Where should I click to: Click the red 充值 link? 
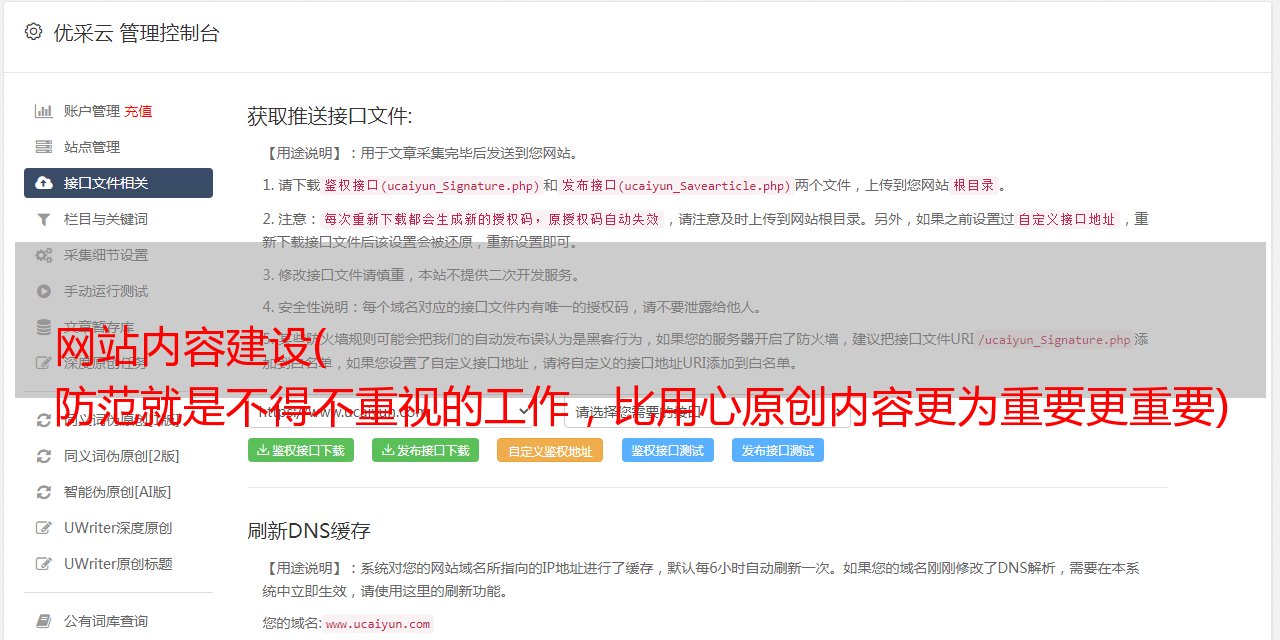138,111
